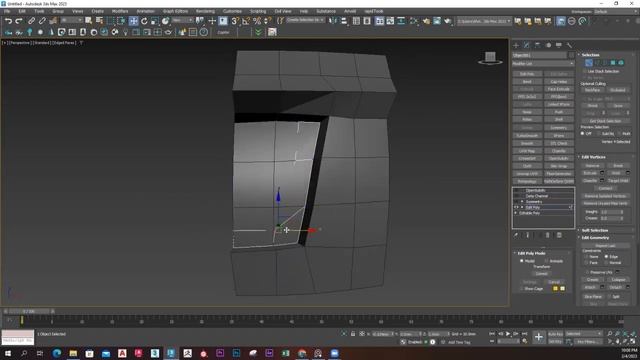Viewport: 640px width, 360px height.
Task: Collapse the Edit Poly Mode rollout
Action: (531, 253)
